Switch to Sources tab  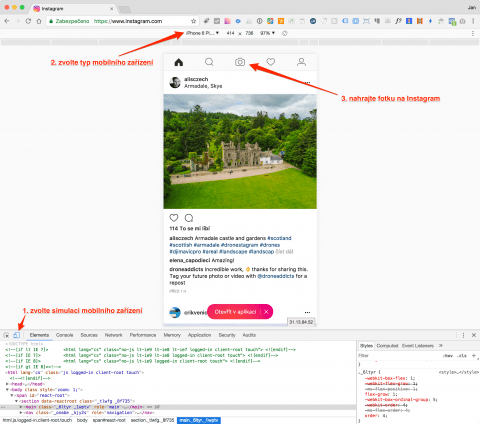coord(89,335)
